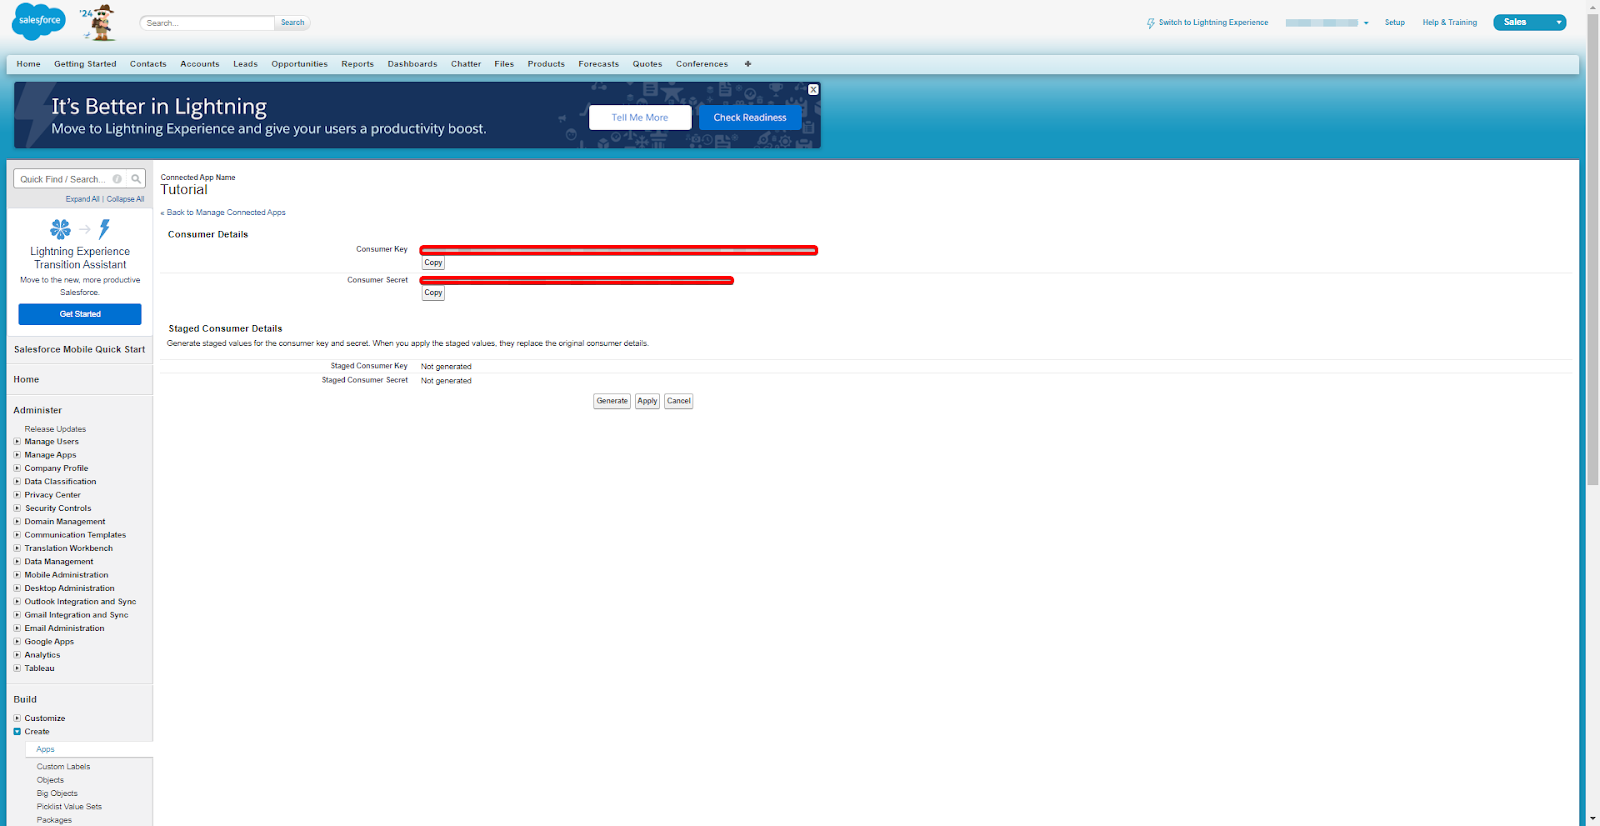Click the magnifier icon in Quick Find

(136, 179)
